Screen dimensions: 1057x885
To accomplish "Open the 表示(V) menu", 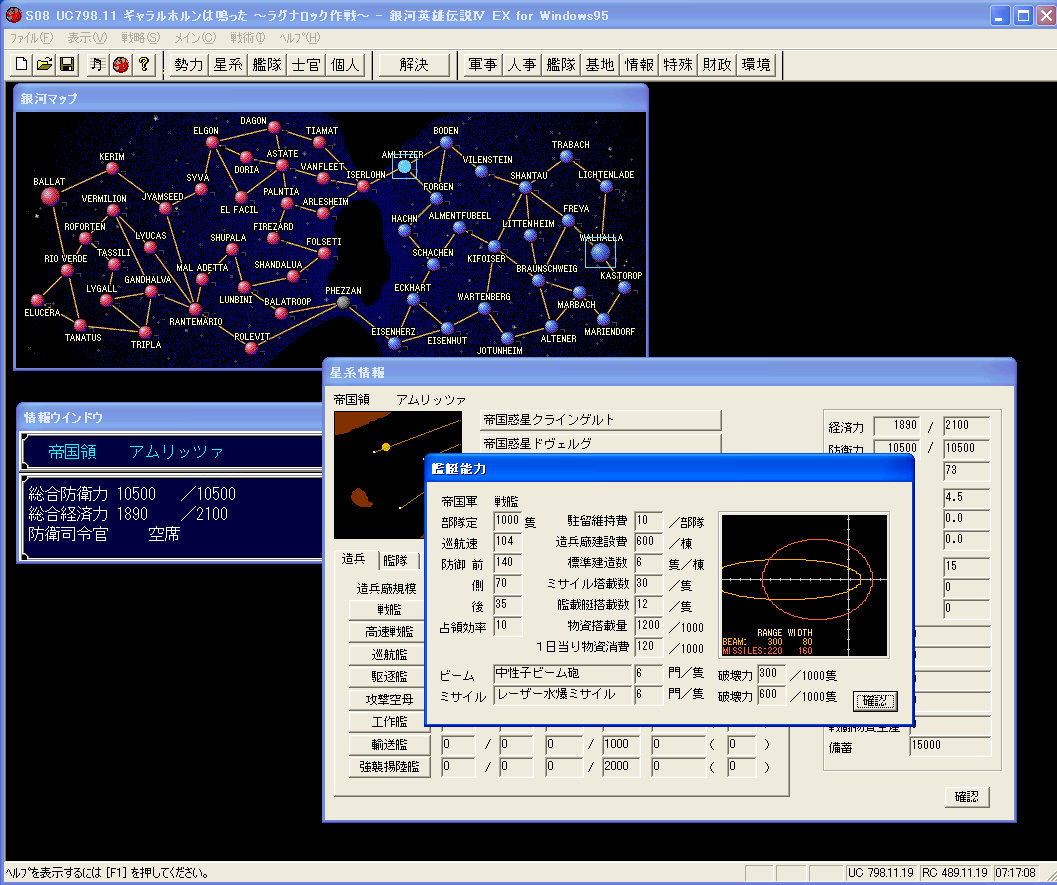I will [x=87, y=38].
